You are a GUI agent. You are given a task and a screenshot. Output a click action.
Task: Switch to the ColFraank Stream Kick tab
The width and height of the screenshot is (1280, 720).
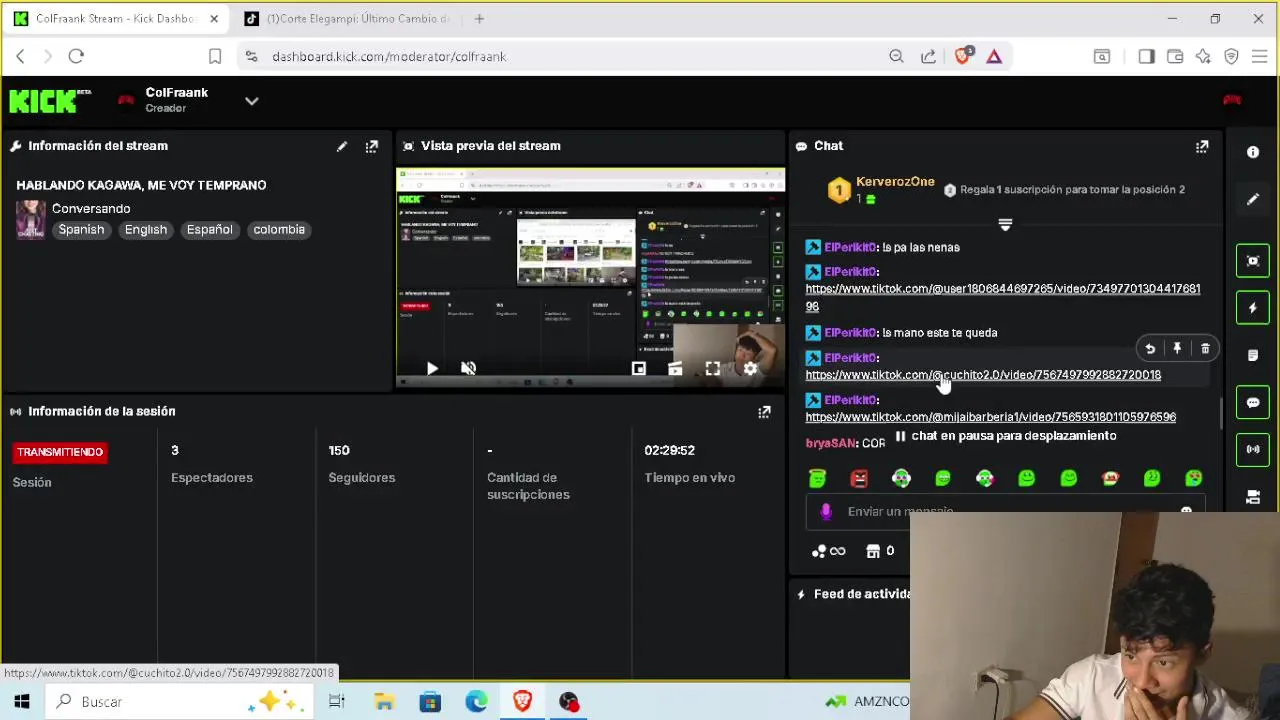(x=114, y=18)
